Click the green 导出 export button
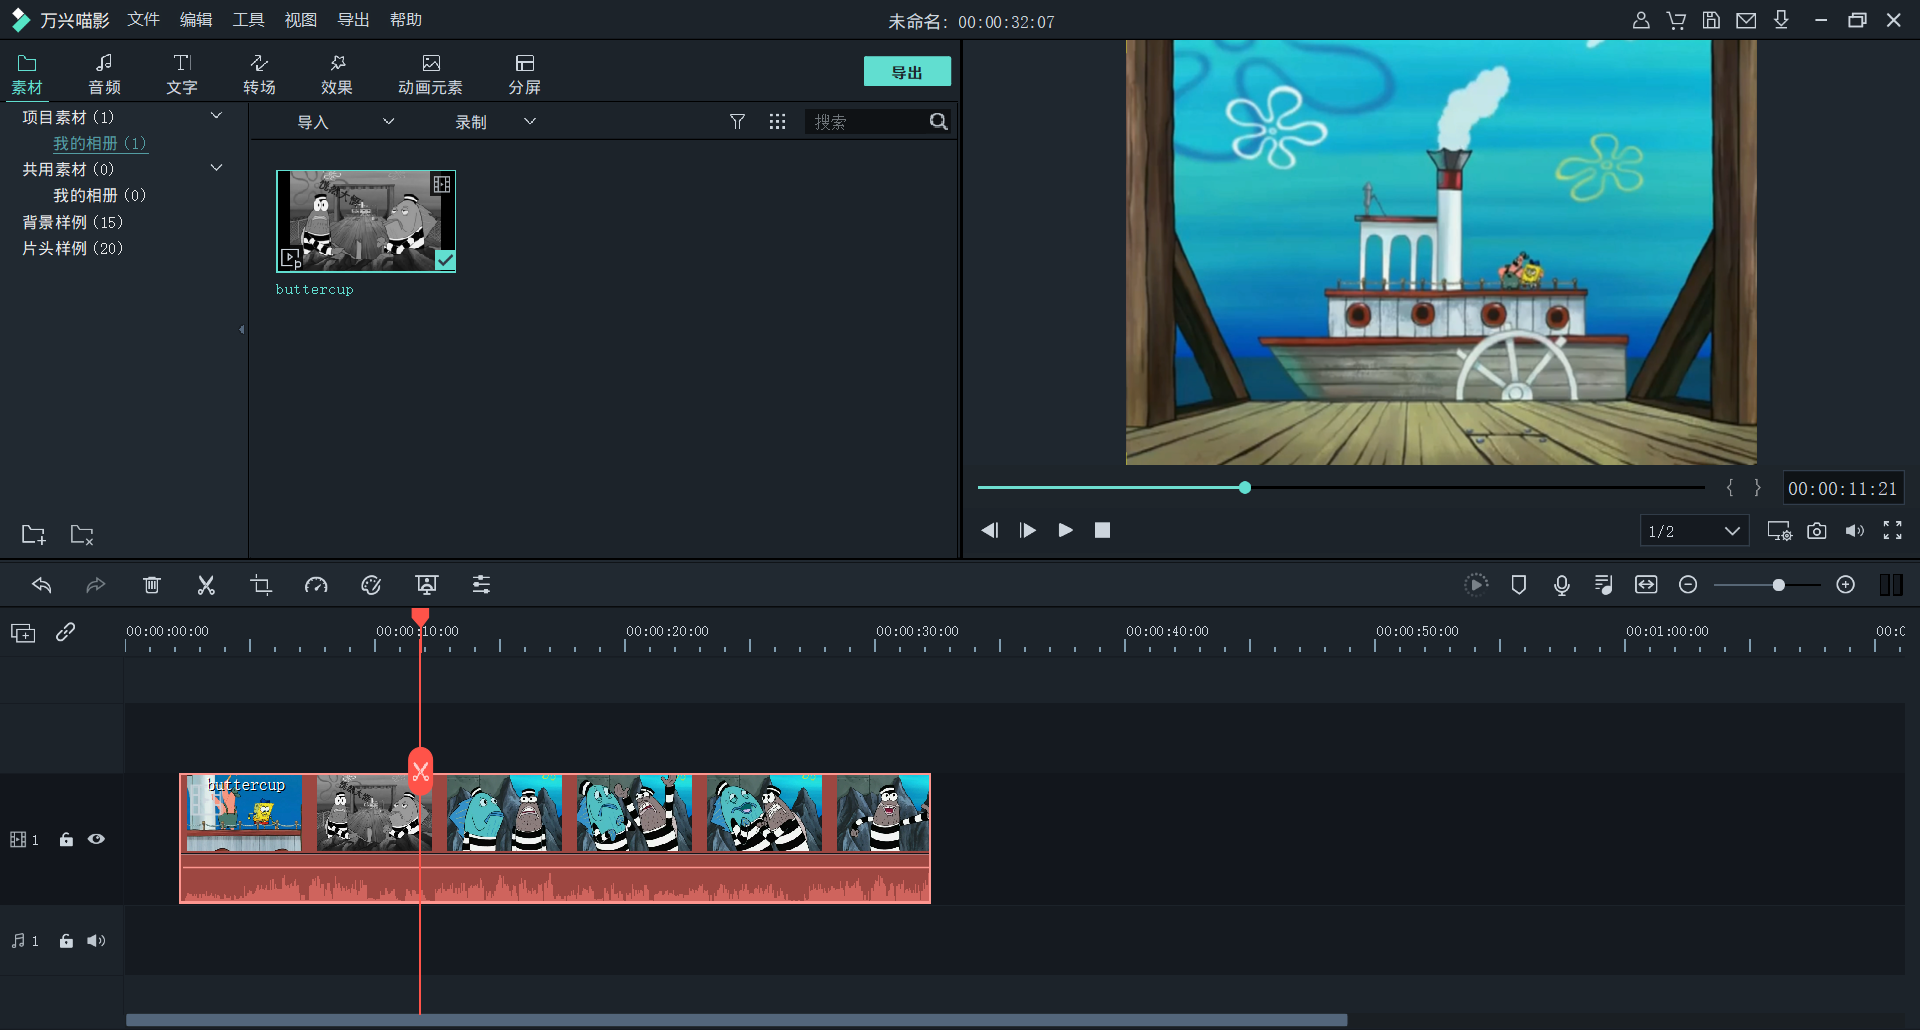1920x1030 pixels. [907, 72]
